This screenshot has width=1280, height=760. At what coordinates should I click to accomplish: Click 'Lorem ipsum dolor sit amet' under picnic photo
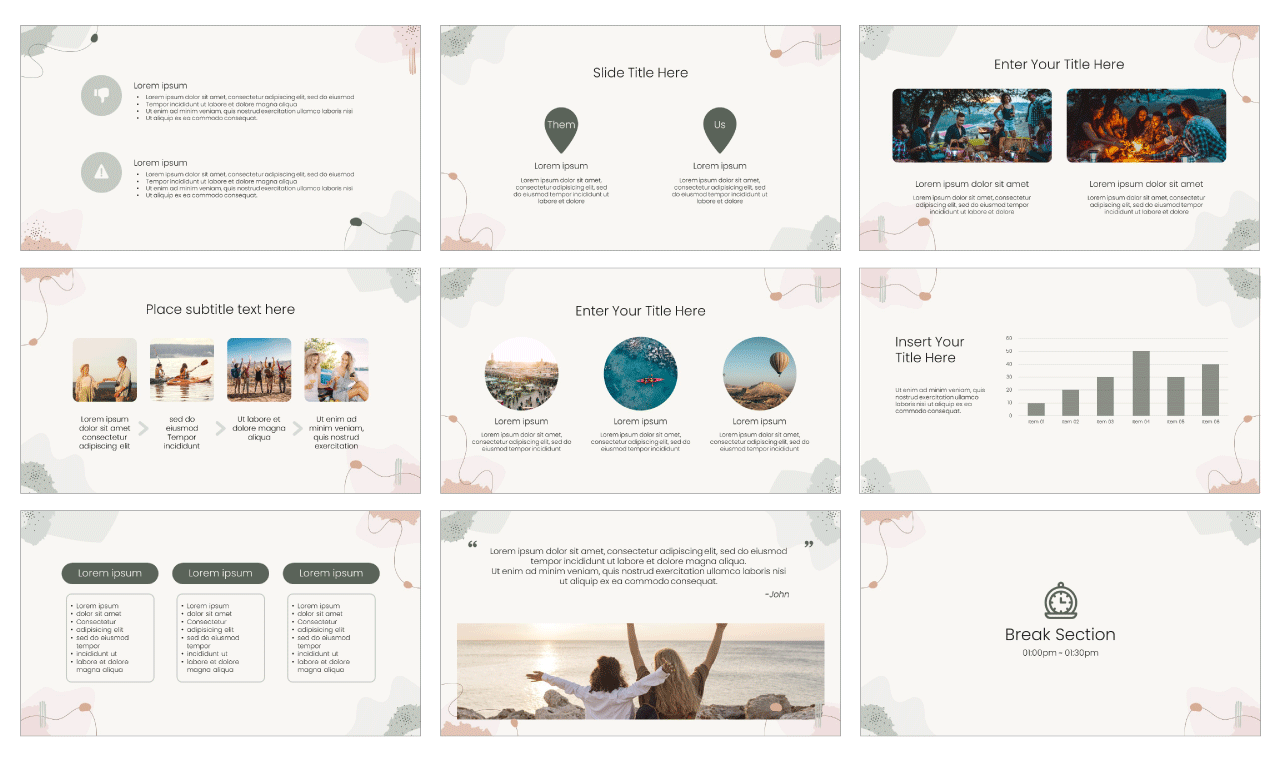pos(972,184)
